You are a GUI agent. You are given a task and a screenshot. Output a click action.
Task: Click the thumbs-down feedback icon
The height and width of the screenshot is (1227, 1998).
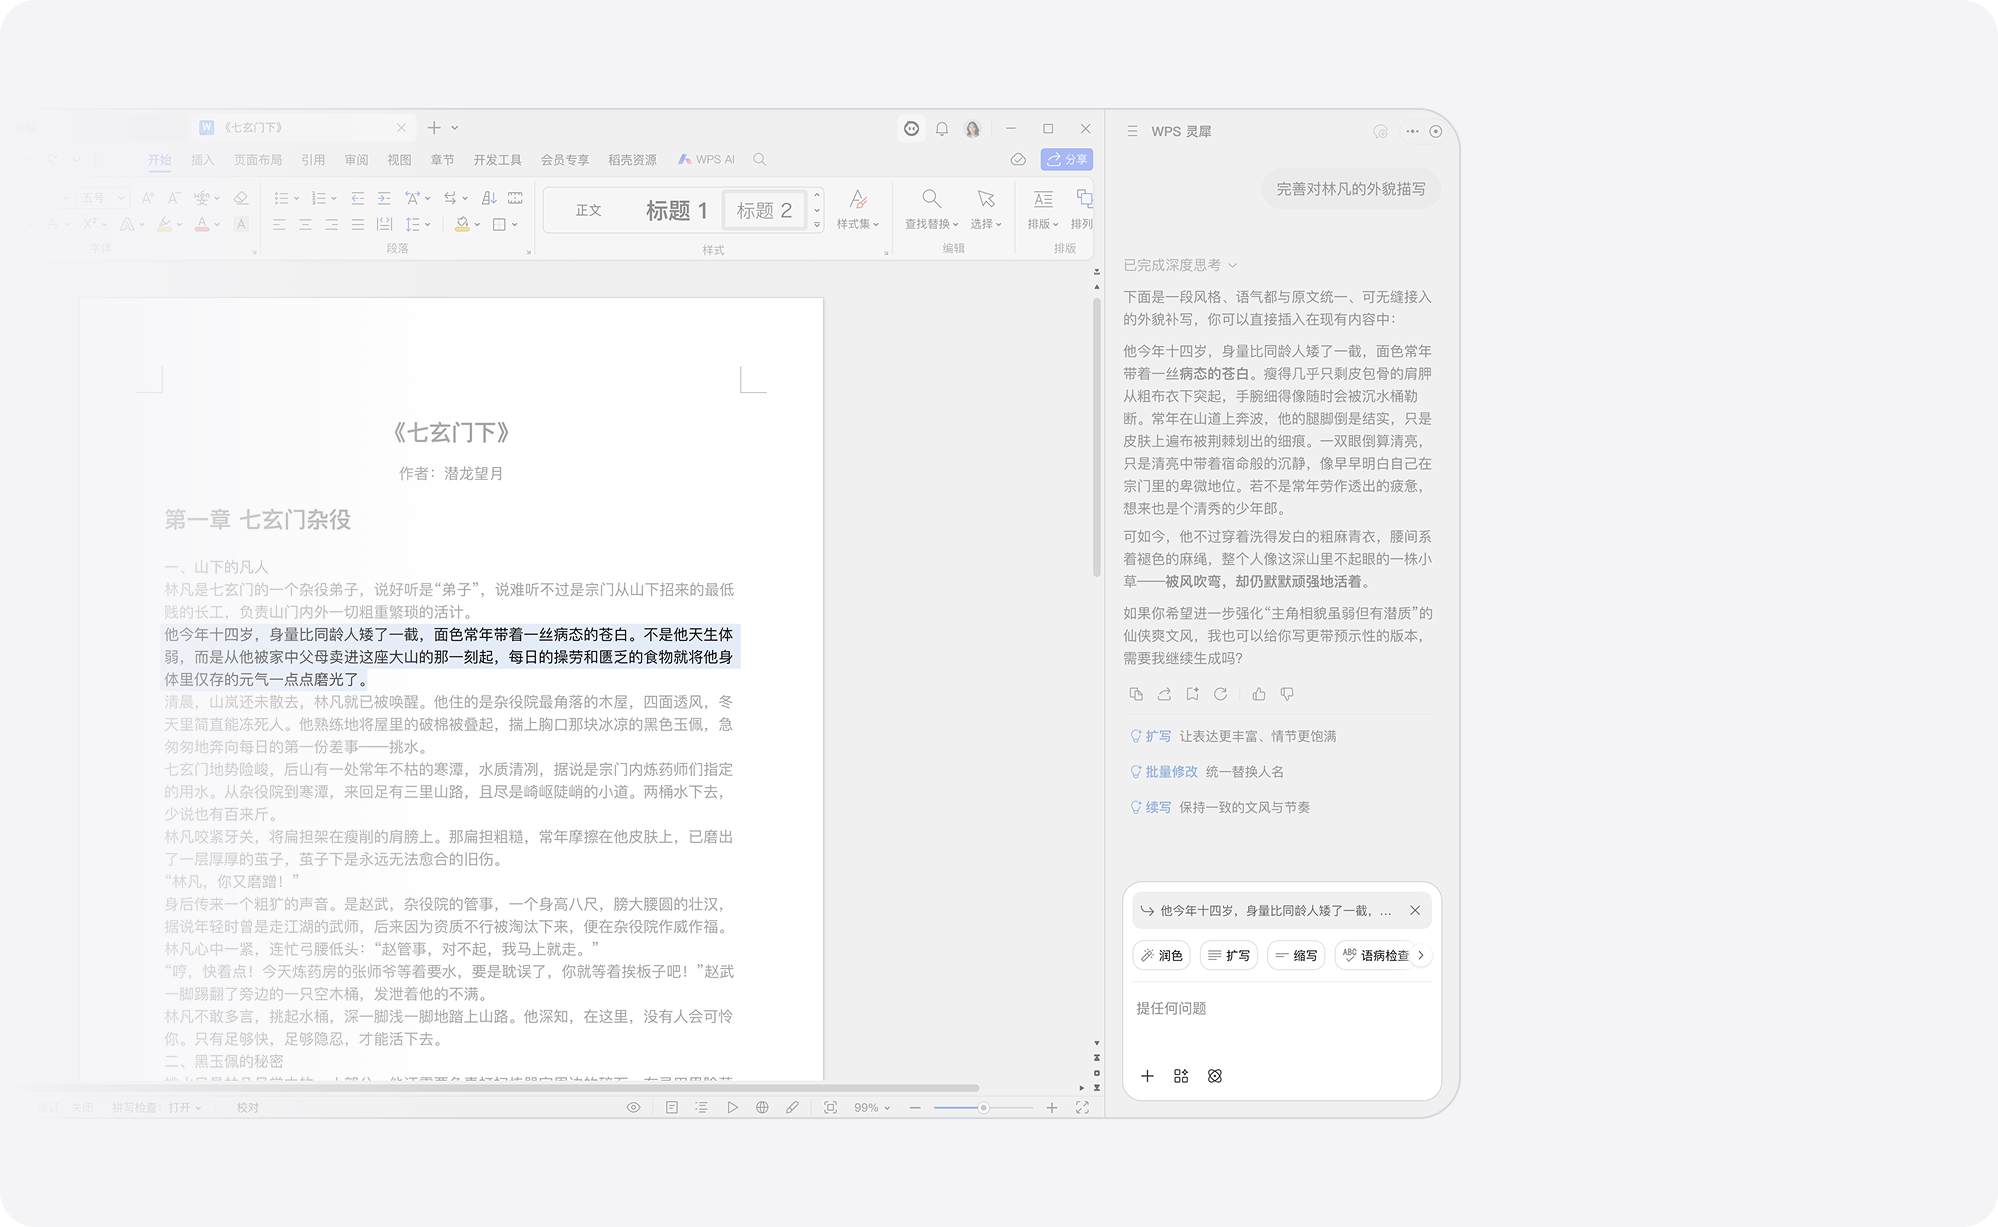click(1287, 694)
